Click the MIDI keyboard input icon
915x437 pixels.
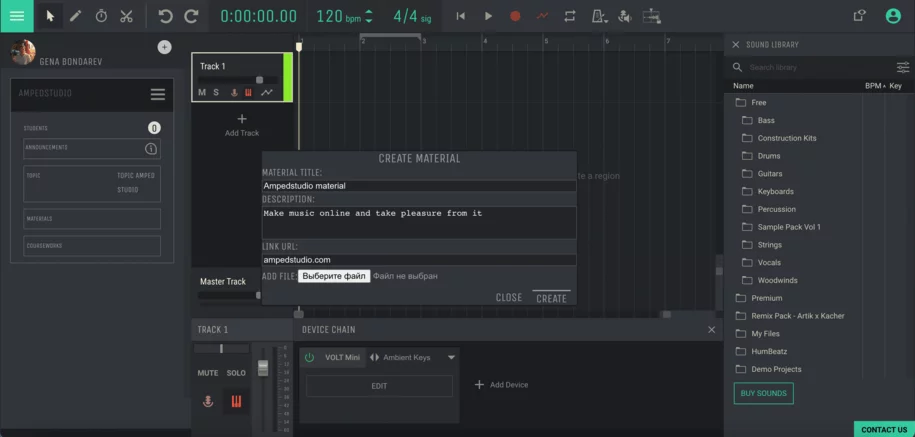tap(624, 16)
